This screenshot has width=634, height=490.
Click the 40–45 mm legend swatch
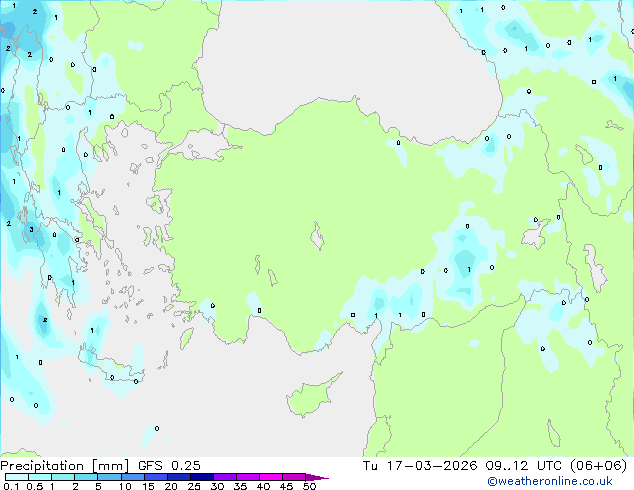point(271,477)
